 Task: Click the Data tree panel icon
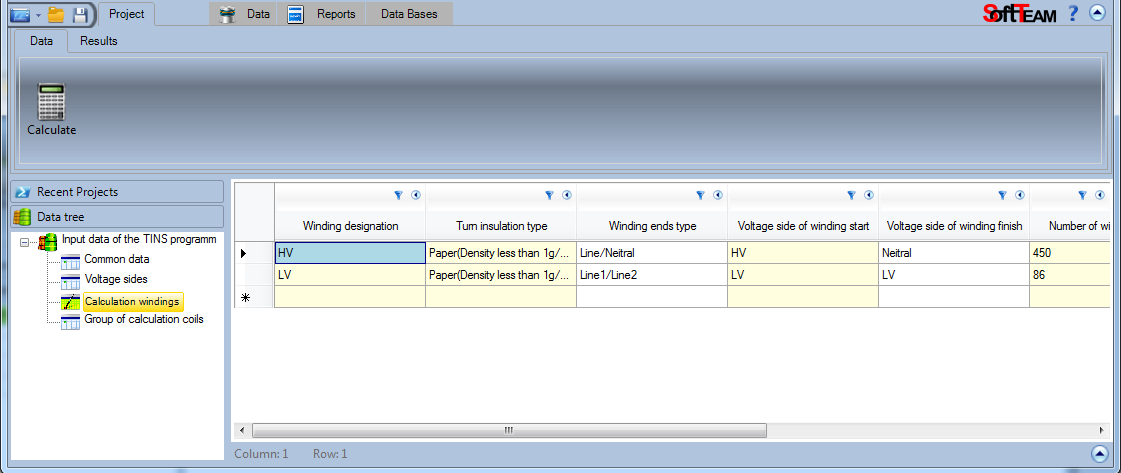pos(23,216)
